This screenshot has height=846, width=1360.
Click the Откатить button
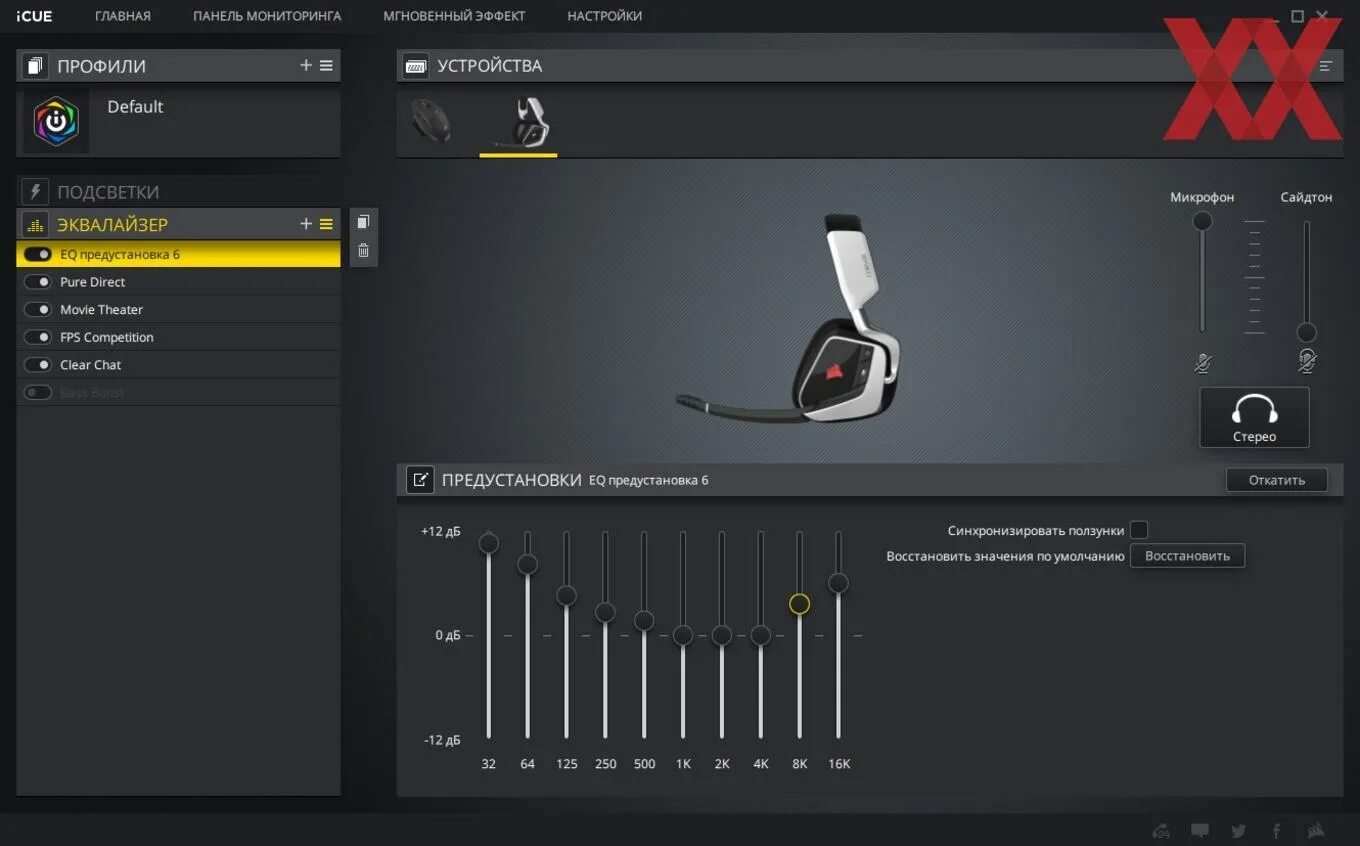(x=1277, y=480)
